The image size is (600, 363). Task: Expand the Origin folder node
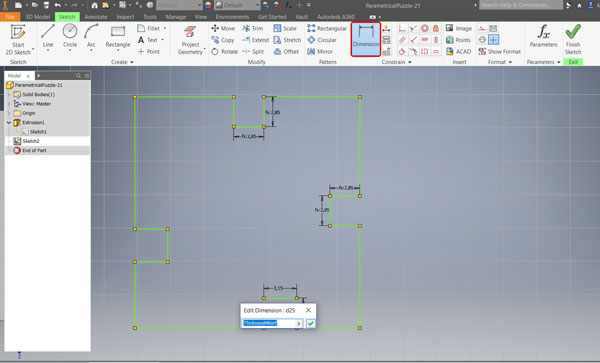(x=9, y=113)
